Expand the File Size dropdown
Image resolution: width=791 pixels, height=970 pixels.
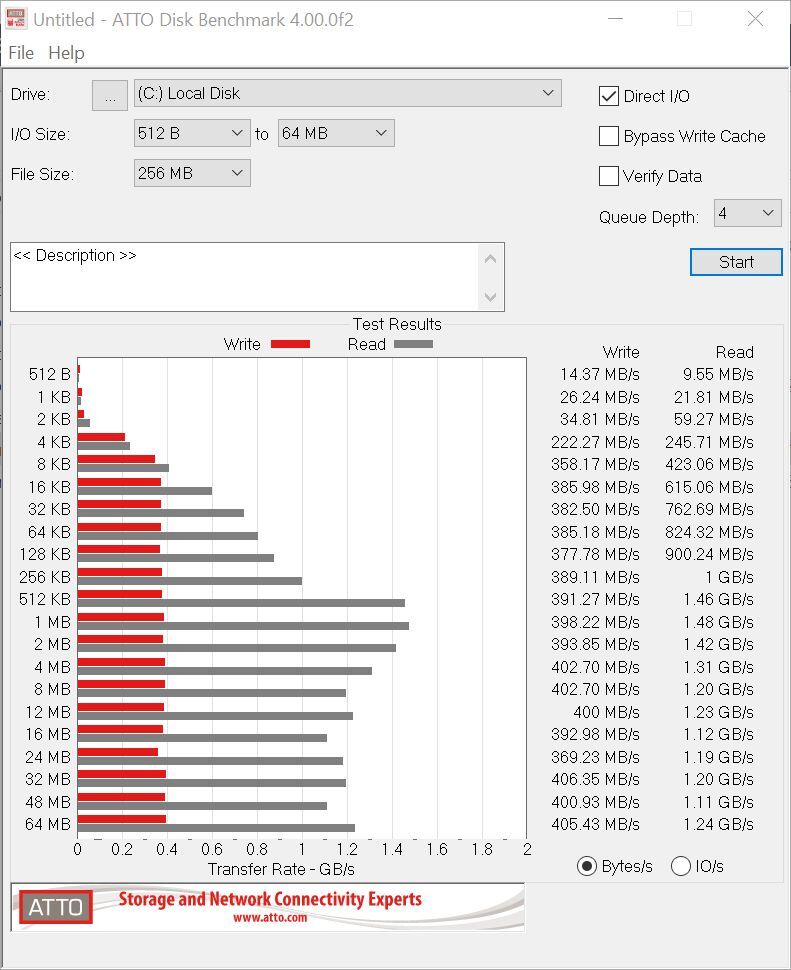[x=192, y=173]
